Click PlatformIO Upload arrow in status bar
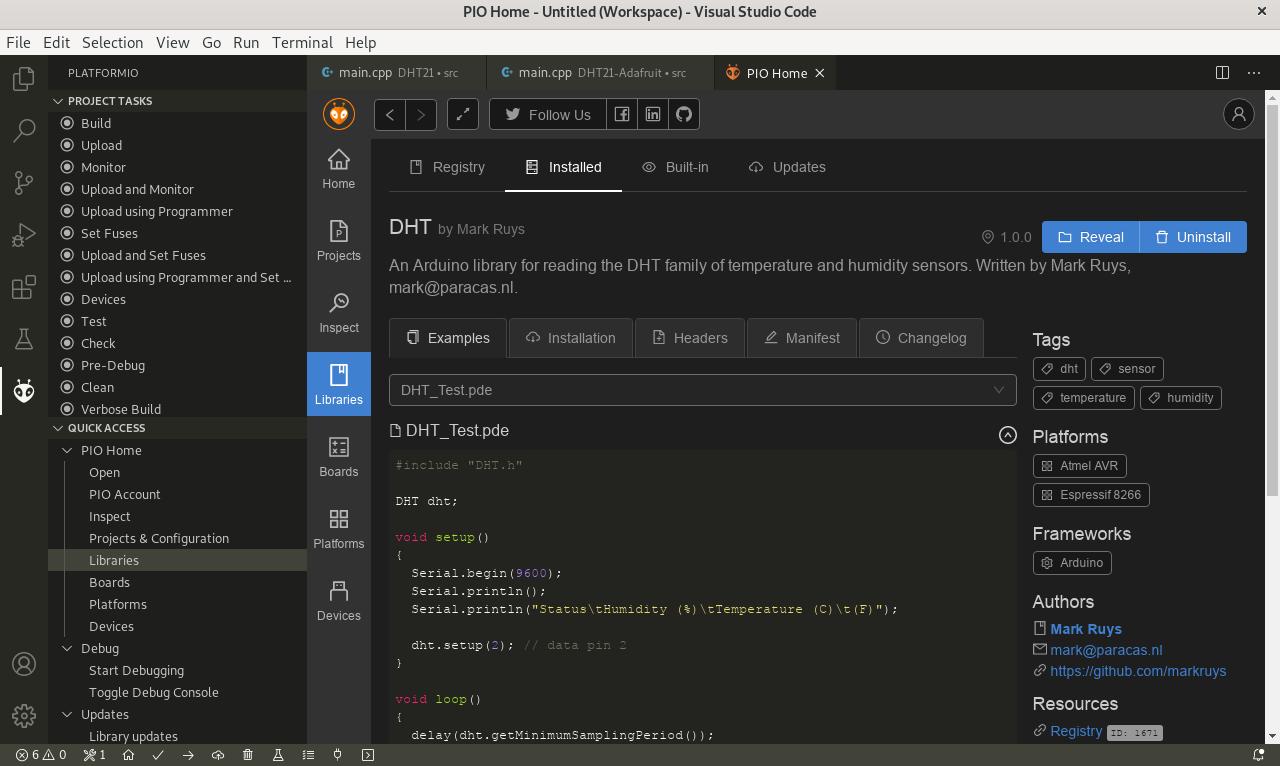 coord(188,755)
